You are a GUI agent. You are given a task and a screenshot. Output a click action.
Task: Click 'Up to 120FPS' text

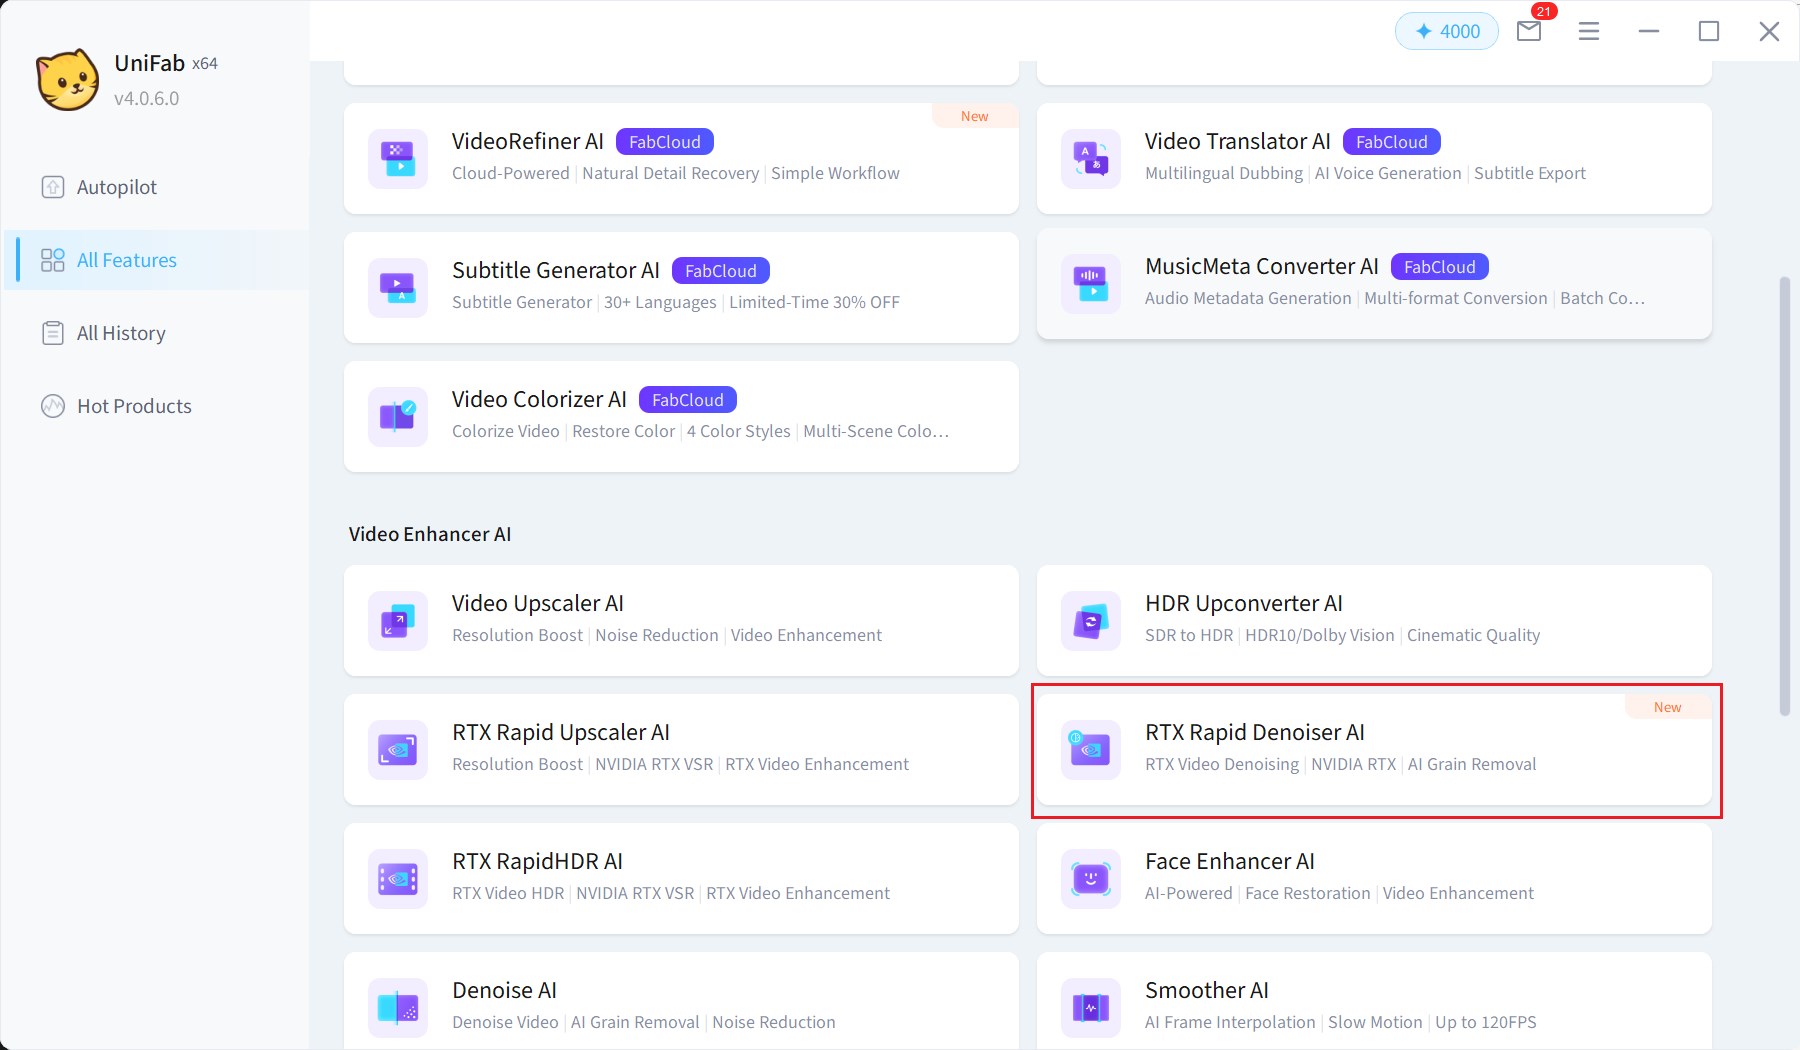pyautogui.click(x=1486, y=1022)
